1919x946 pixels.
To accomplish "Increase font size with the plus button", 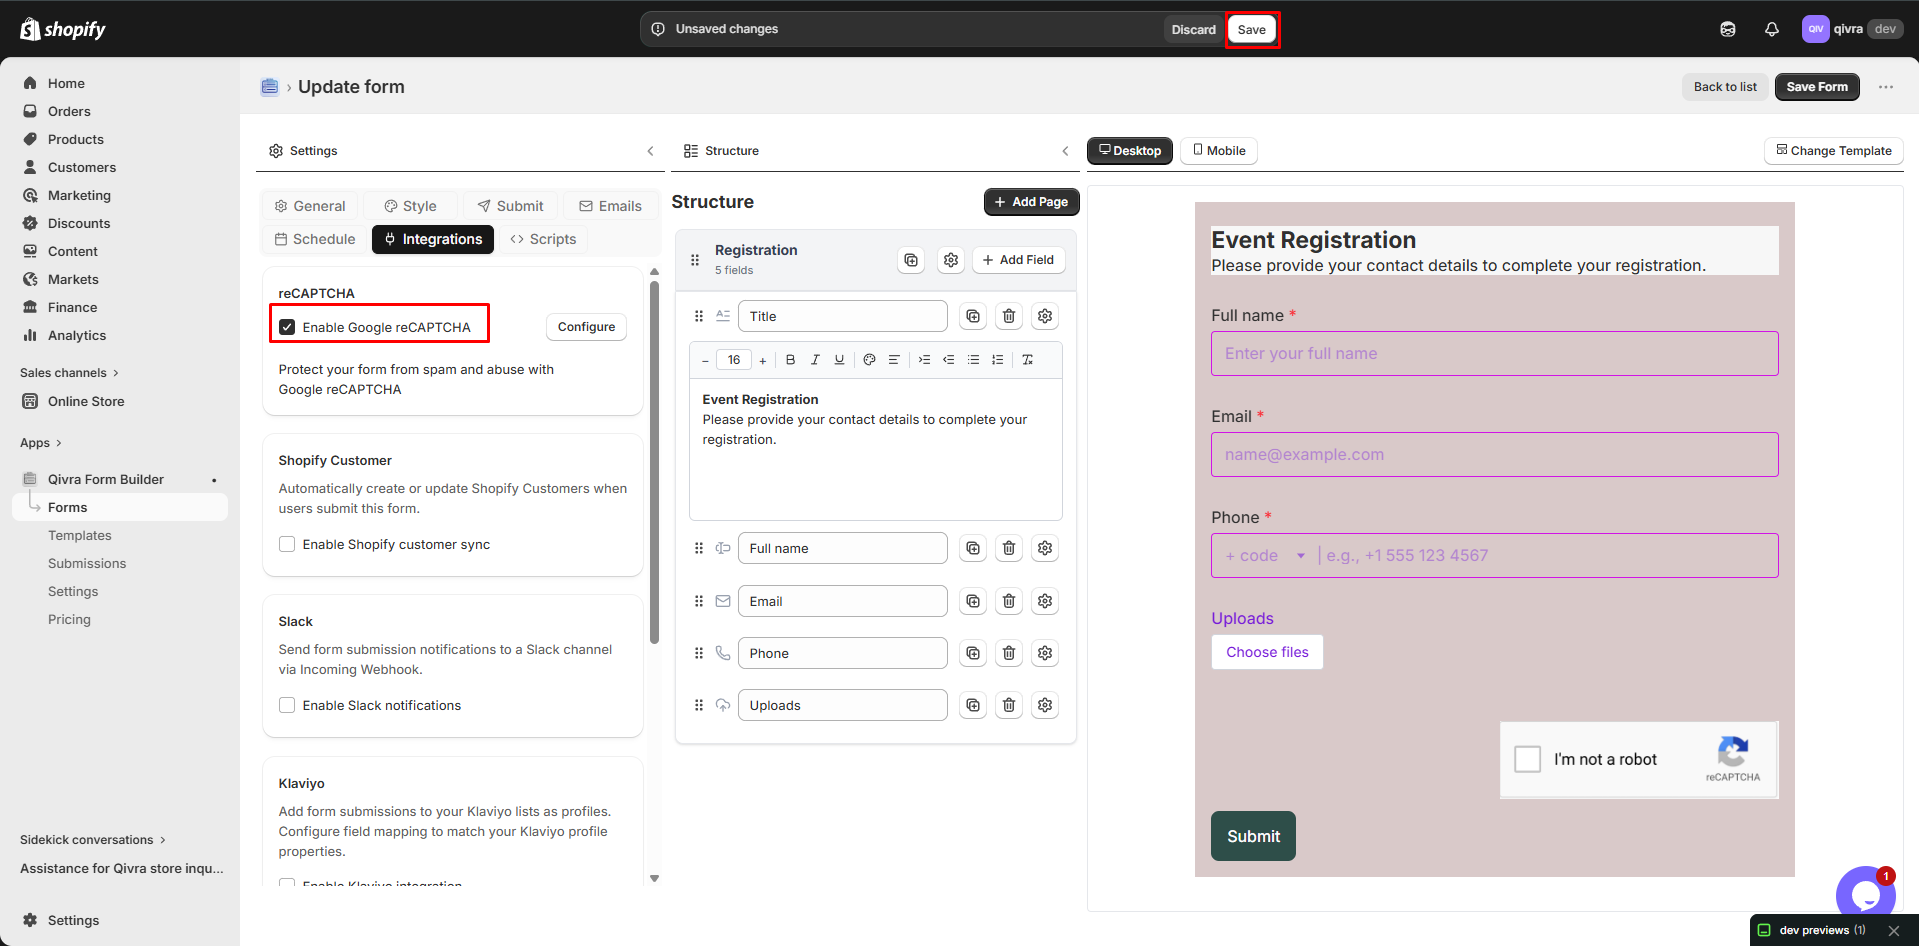I will pos(763,361).
